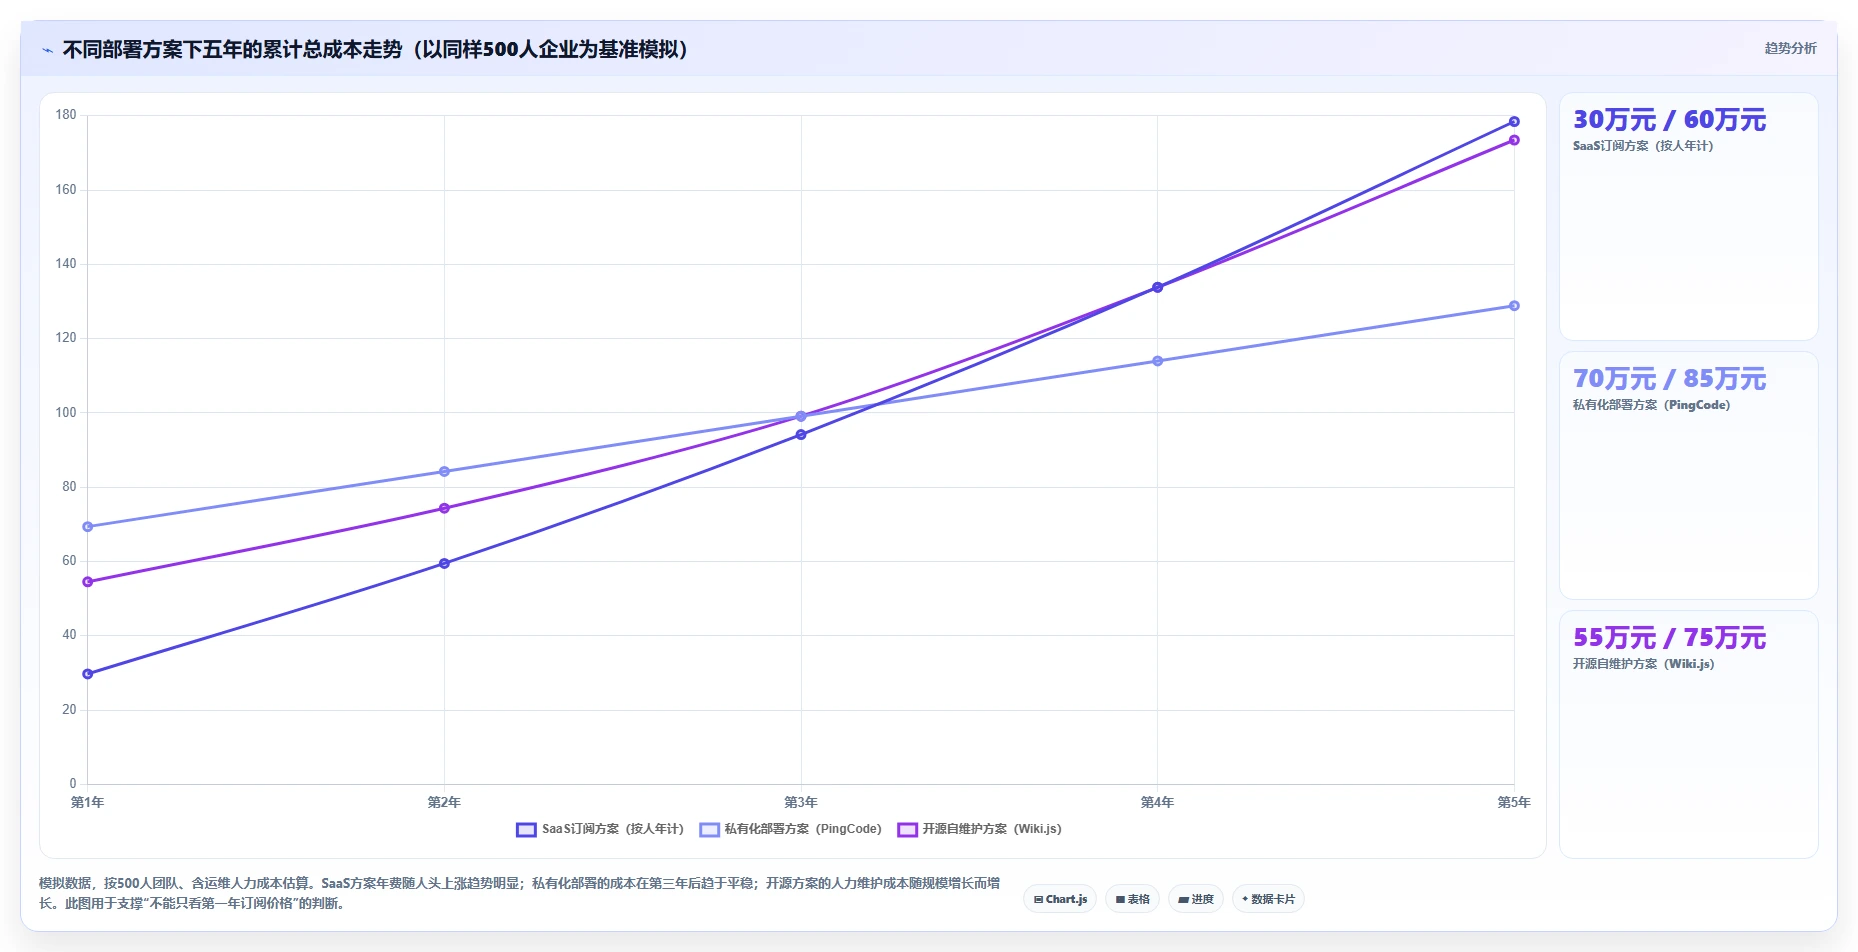Click the card caption 私有化部署方案（PingCode）
The width and height of the screenshot is (1858, 952).
coord(1651,405)
